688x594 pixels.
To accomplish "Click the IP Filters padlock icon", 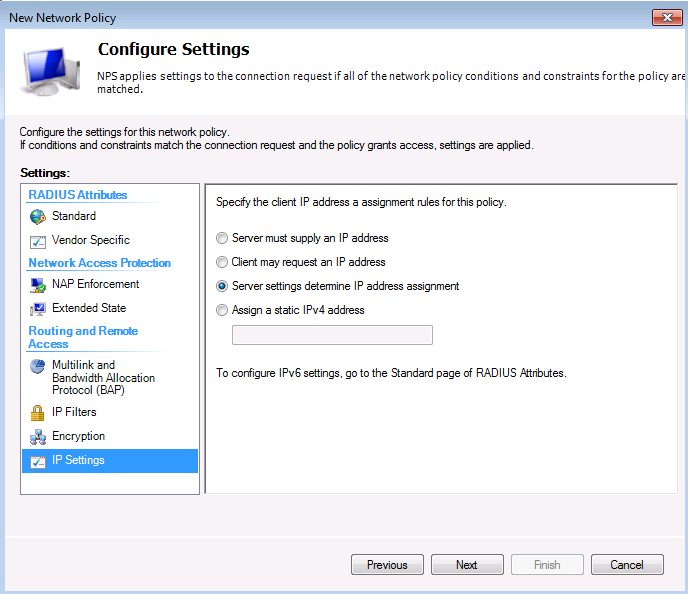I will (38, 412).
